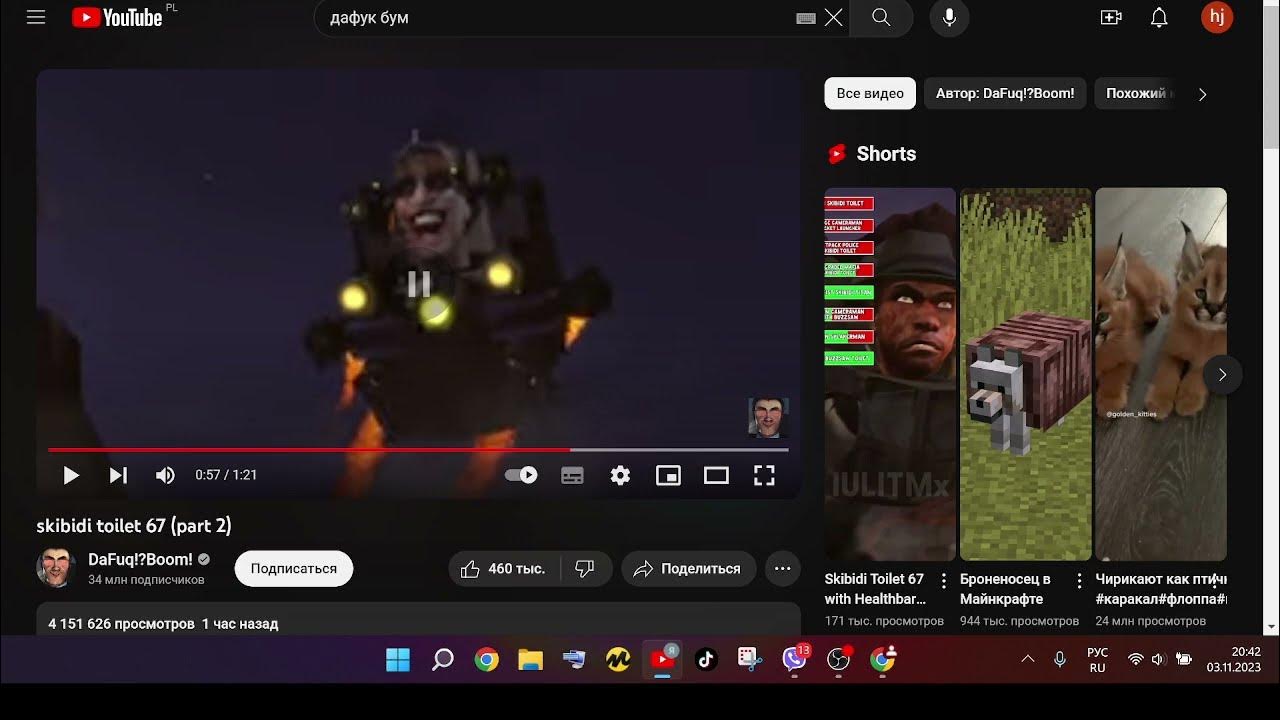Select the Все видео chip
Viewport: 1280px width, 720px height.
(870, 93)
